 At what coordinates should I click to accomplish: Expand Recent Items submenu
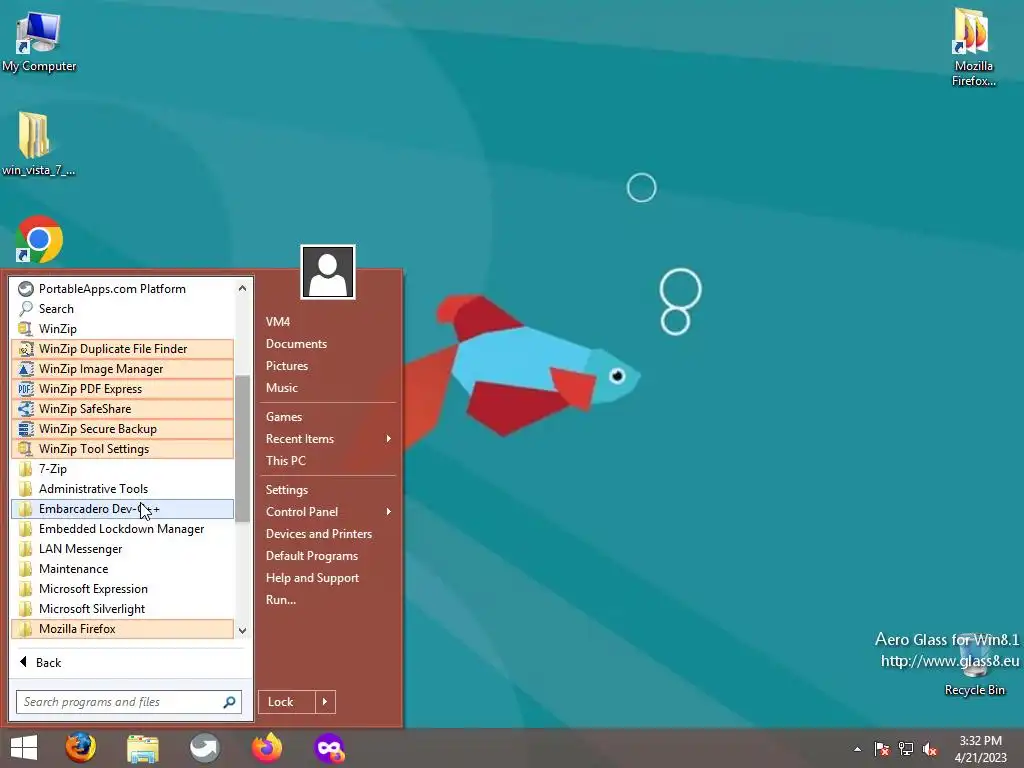(328, 439)
